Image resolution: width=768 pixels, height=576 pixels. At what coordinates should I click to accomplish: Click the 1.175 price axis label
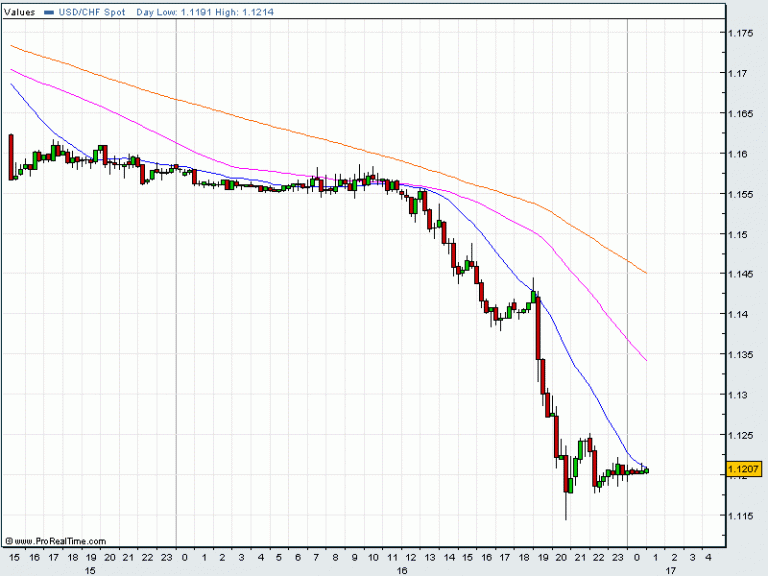pyautogui.click(x=741, y=33)
